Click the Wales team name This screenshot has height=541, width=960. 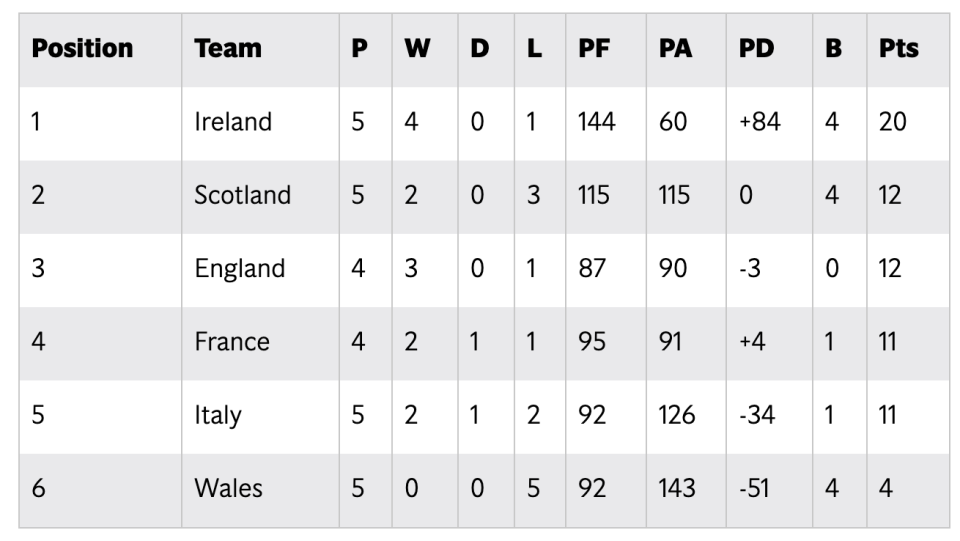pyautogui.click(x=228, y=488)
